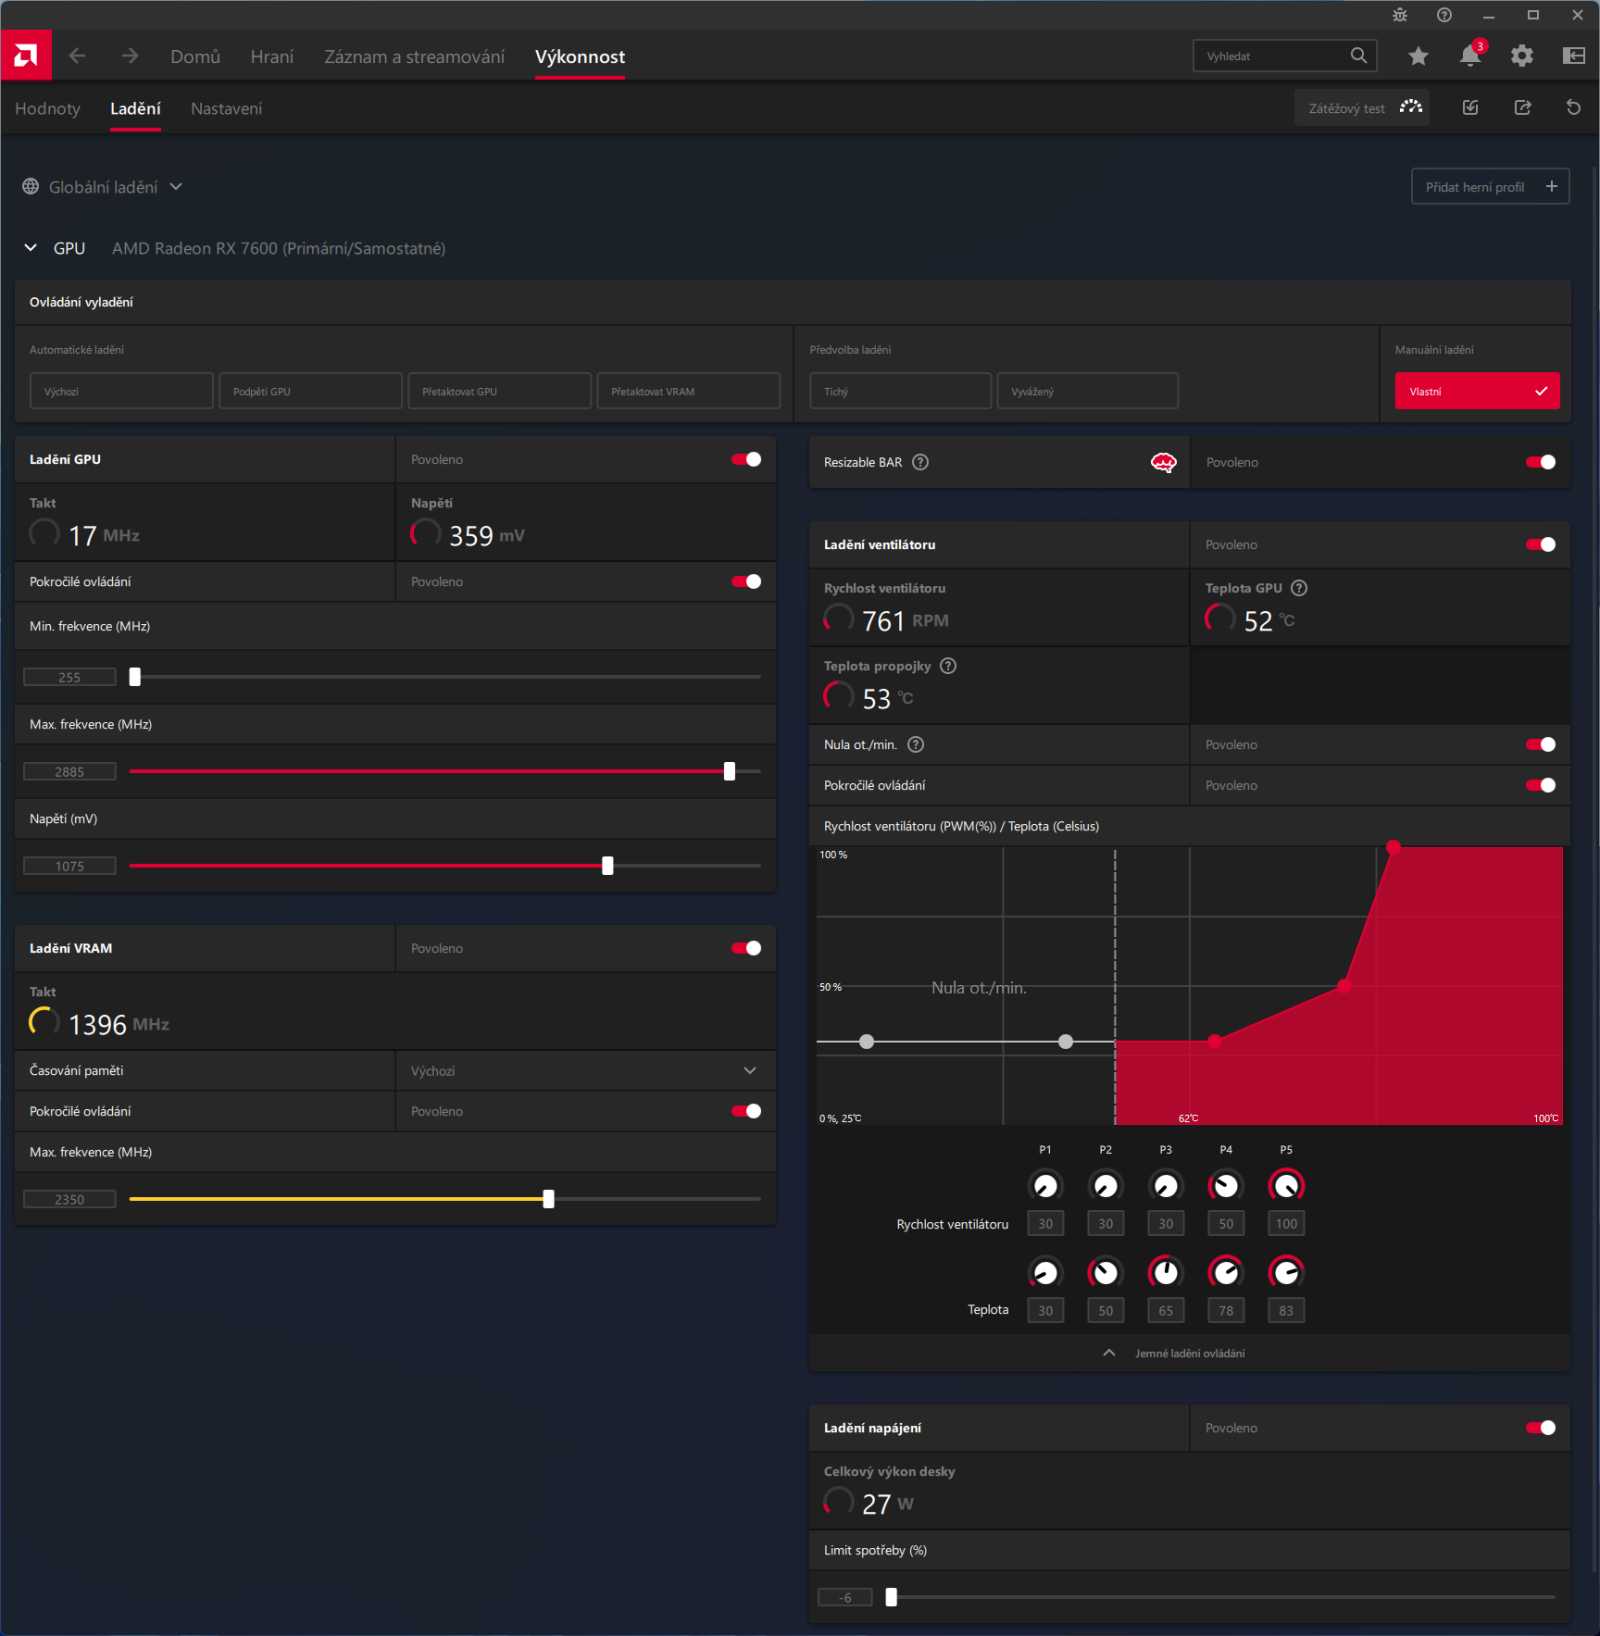Image resolution: width=1600 pixels, height=1636 pixels.
Task: Click the export profile icon
Action: [1522, 108]
